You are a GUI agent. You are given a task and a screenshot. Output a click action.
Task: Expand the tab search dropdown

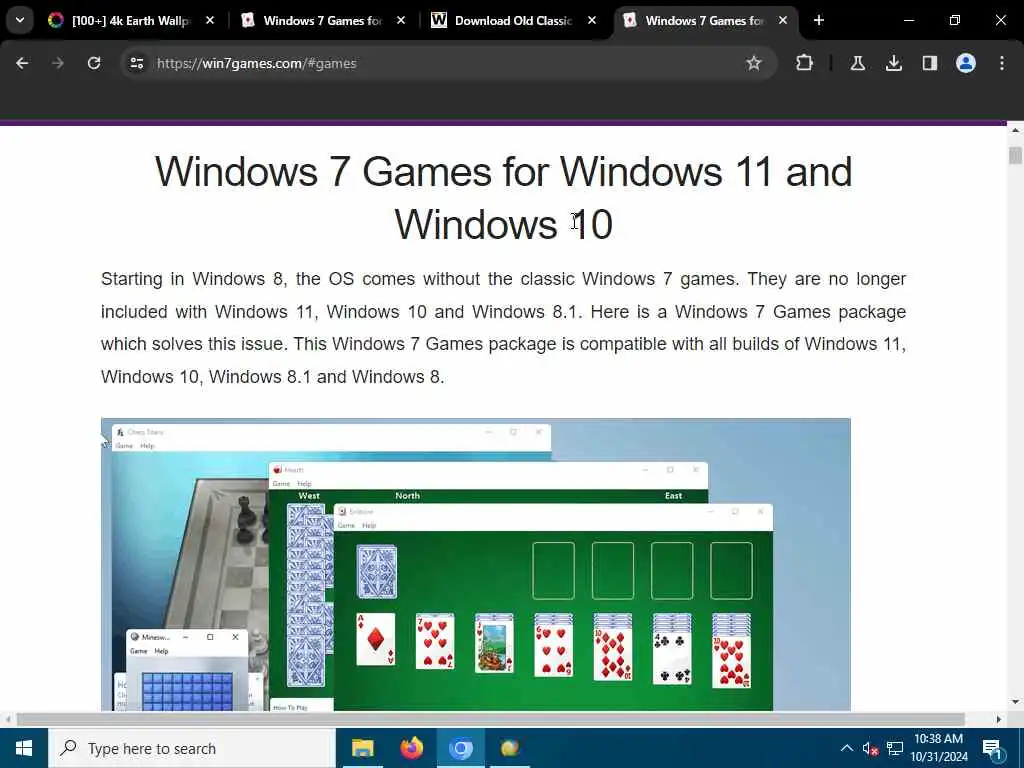20,20
